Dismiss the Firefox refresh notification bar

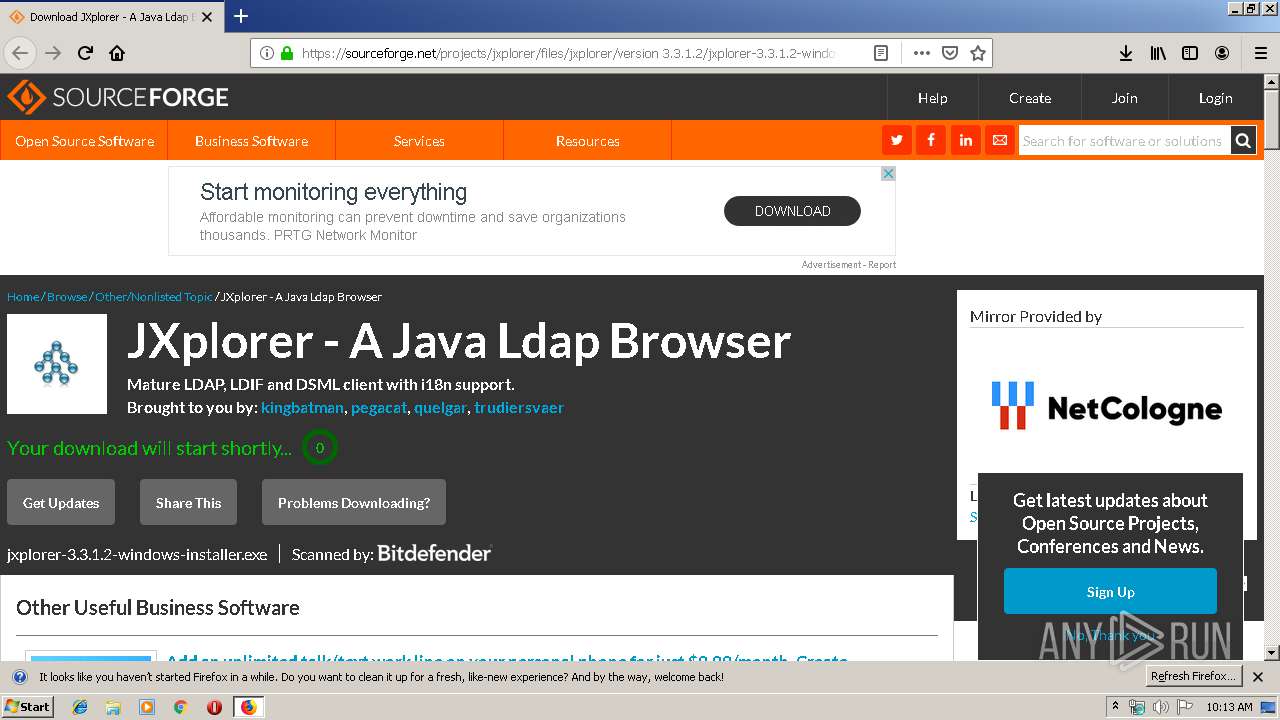click(1258, 677)
